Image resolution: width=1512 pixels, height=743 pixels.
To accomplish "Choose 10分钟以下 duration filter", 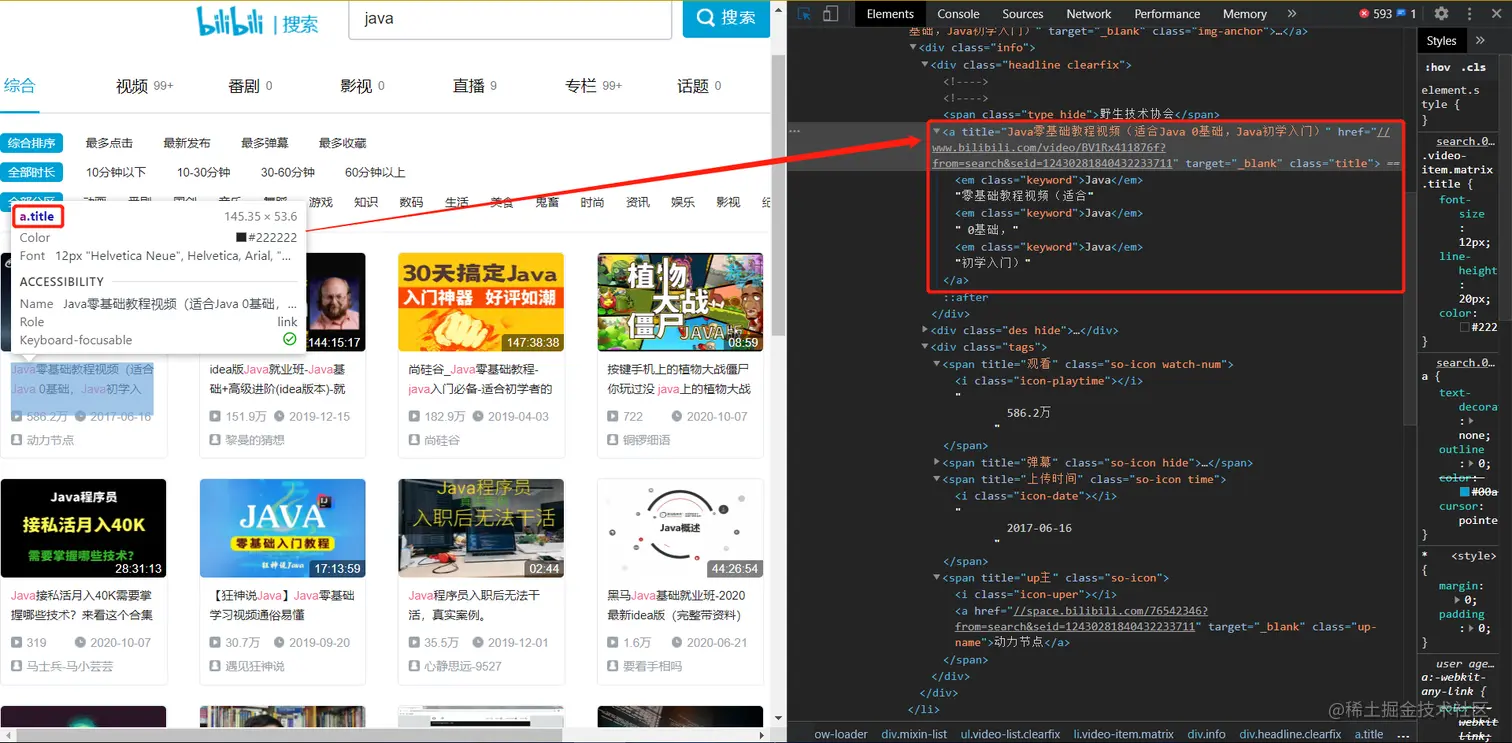I will [116, 172].
